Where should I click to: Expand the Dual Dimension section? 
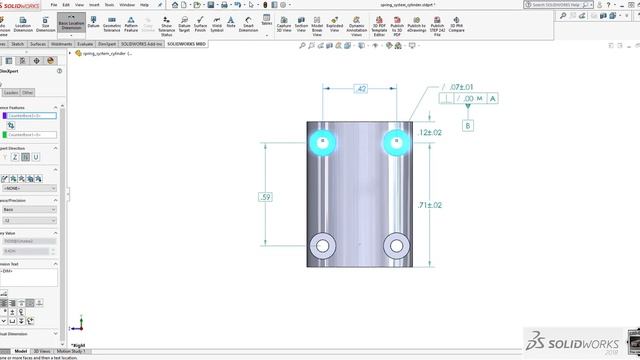click(56, 334)
